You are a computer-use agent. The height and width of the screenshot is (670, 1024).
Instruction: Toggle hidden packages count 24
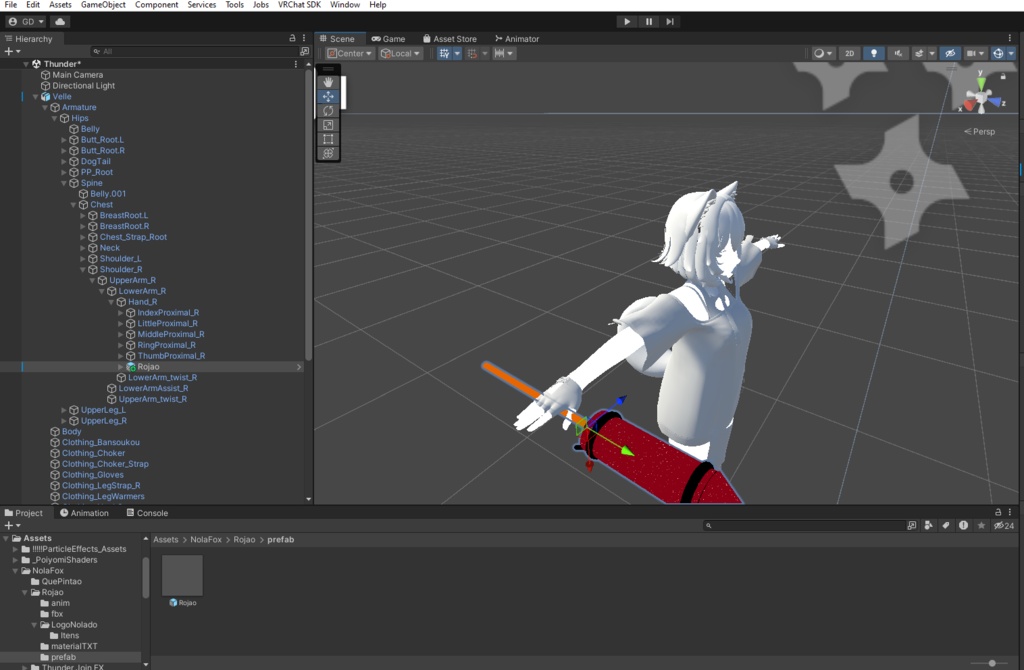(1004, 525)
